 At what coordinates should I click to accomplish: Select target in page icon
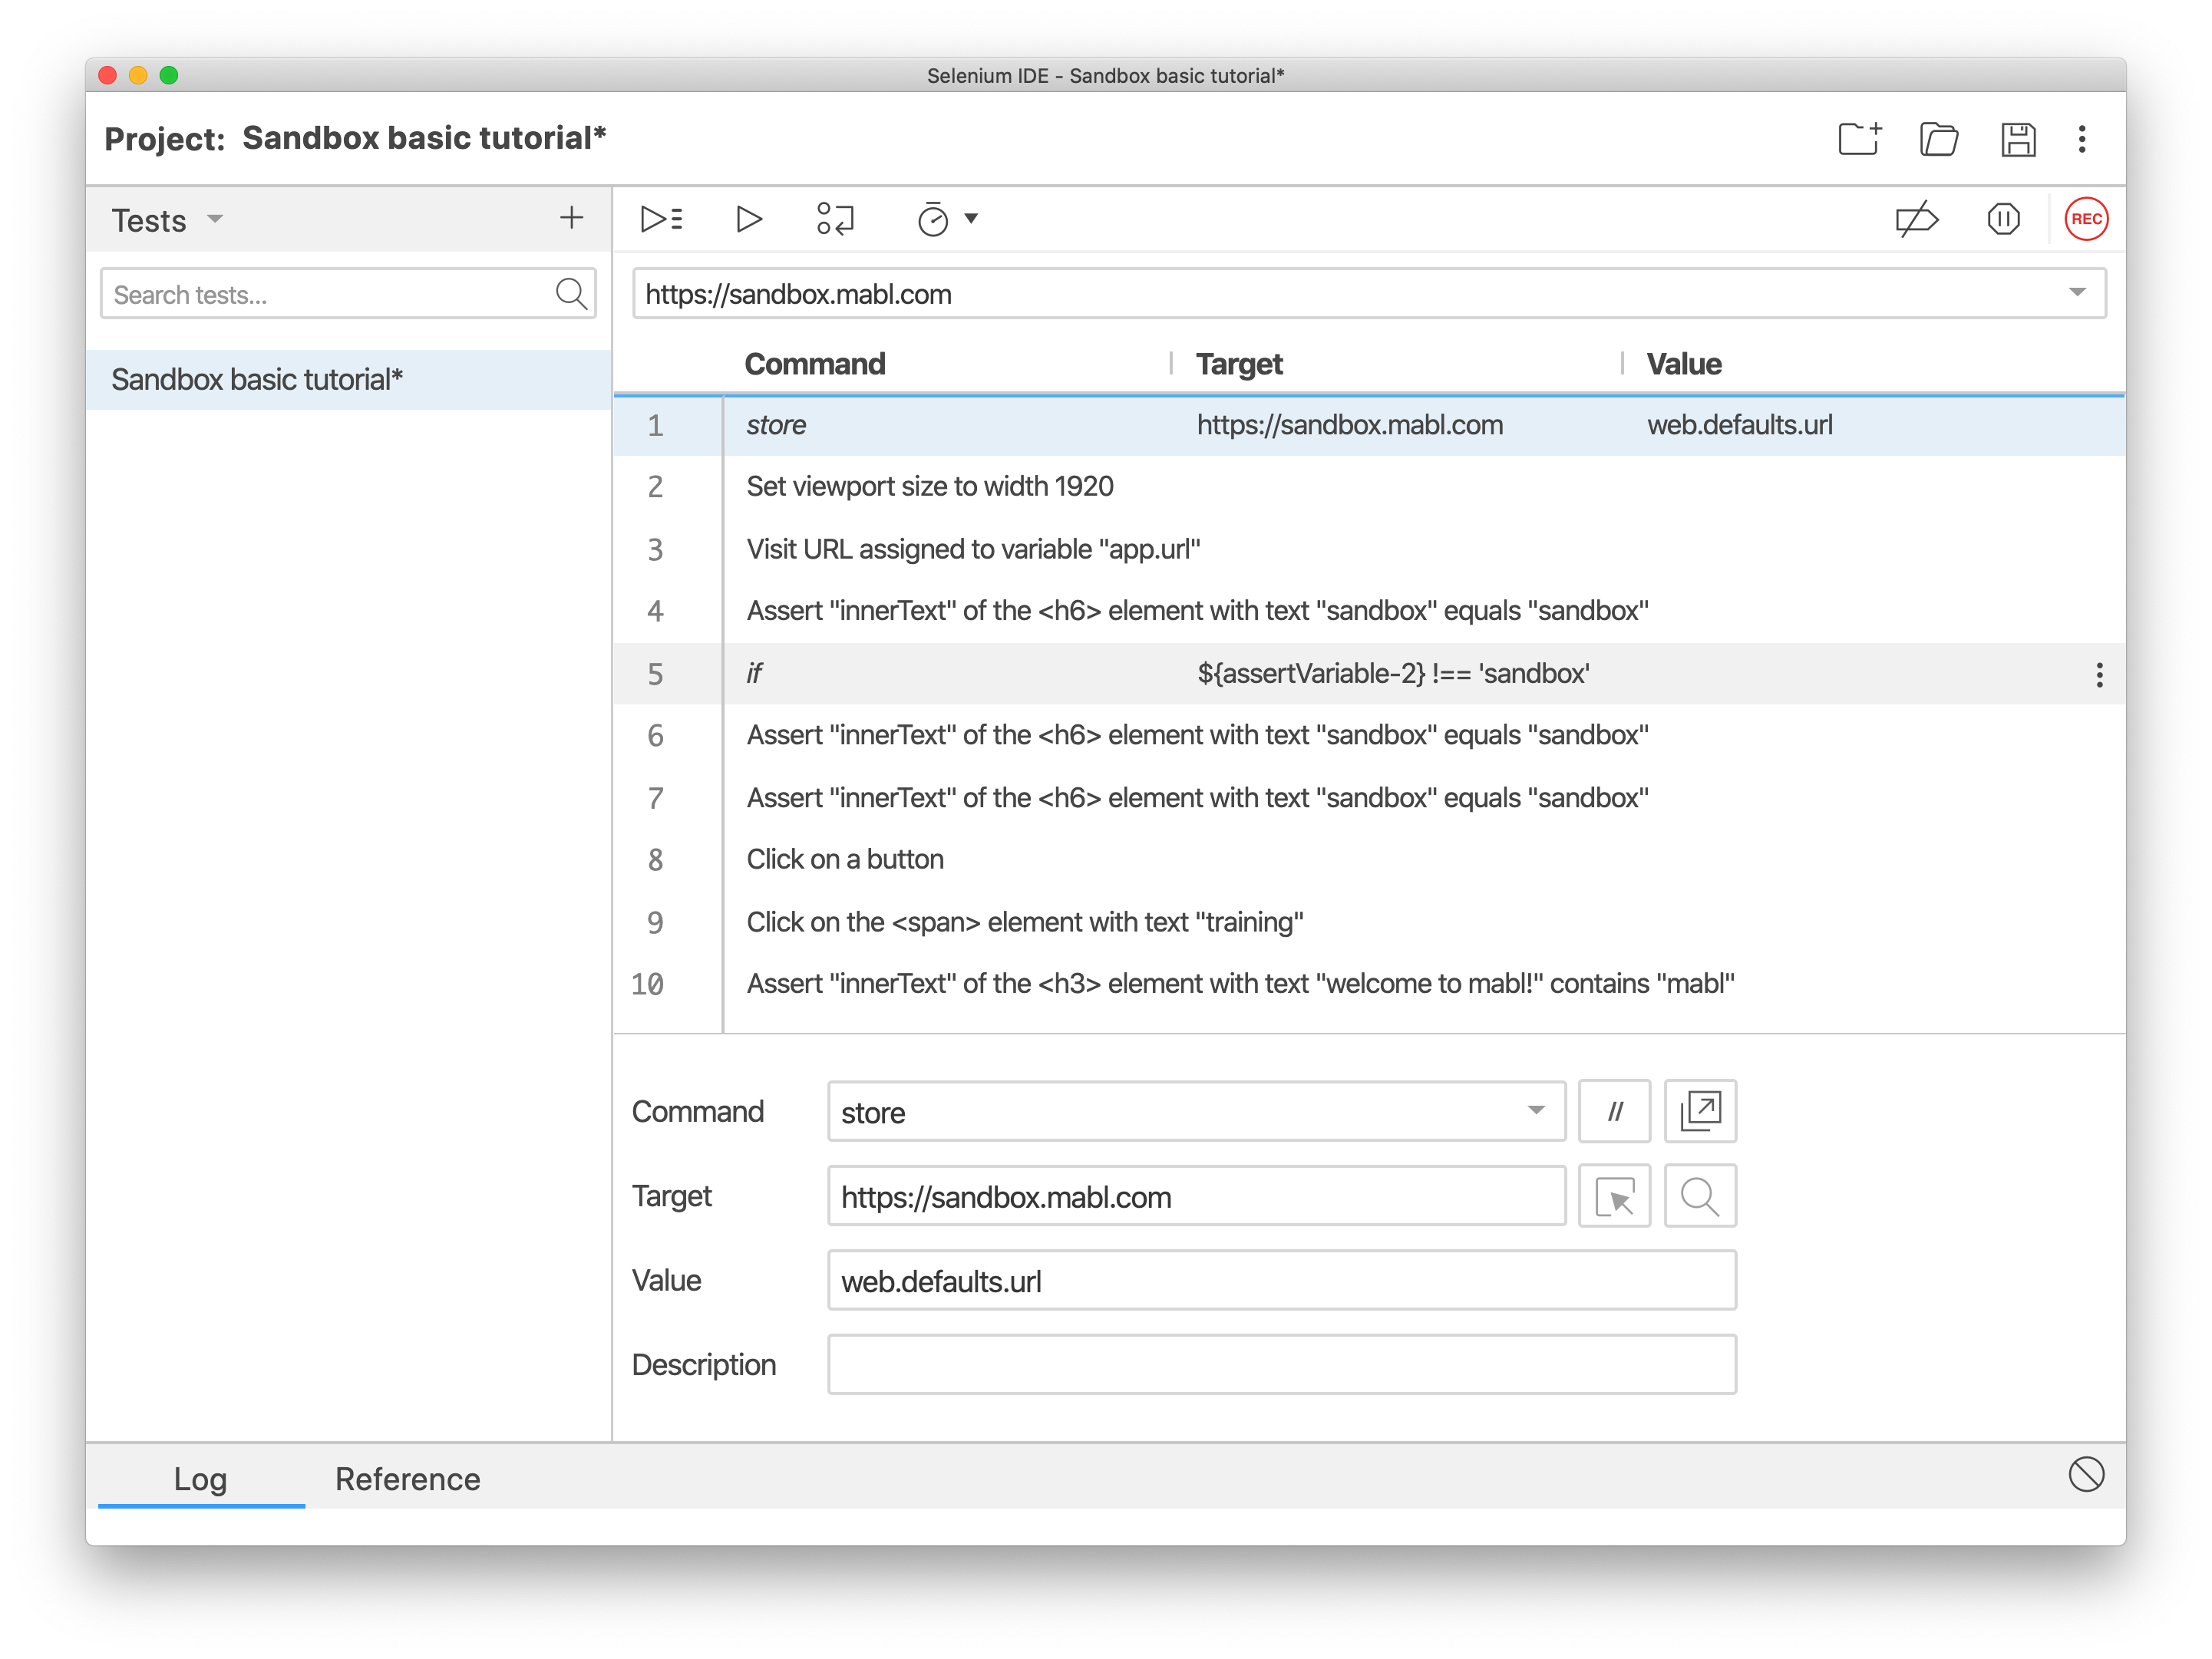click(1614, 1195)
